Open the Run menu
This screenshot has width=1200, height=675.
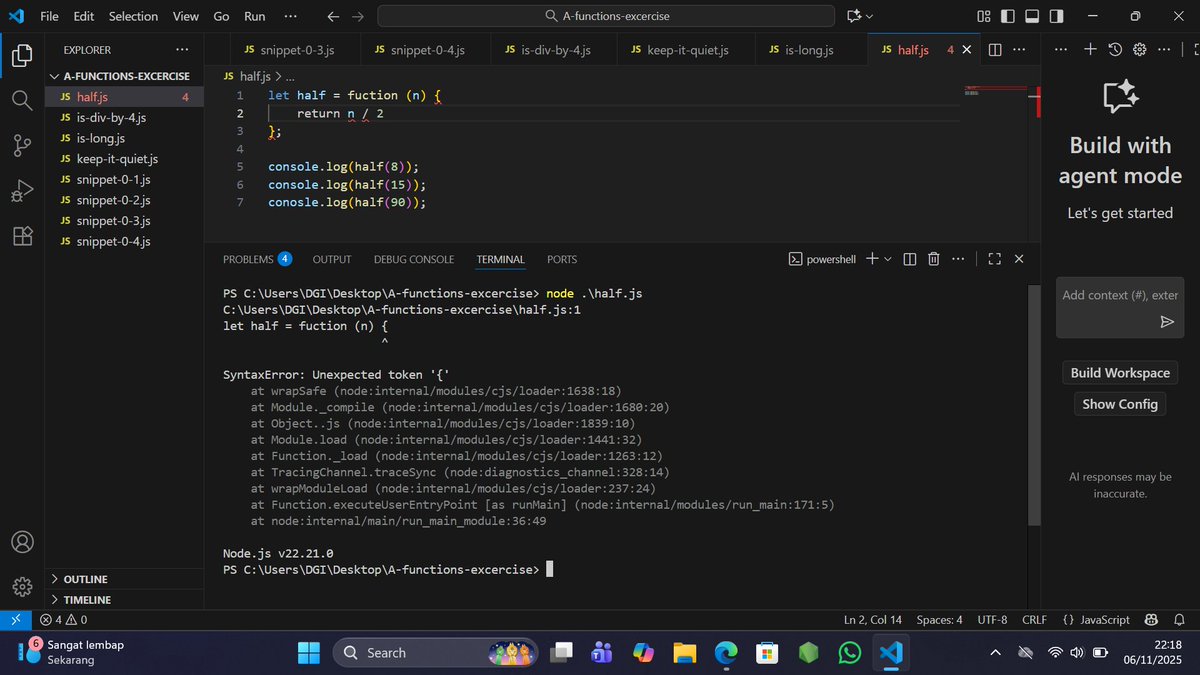click(254, 16)
